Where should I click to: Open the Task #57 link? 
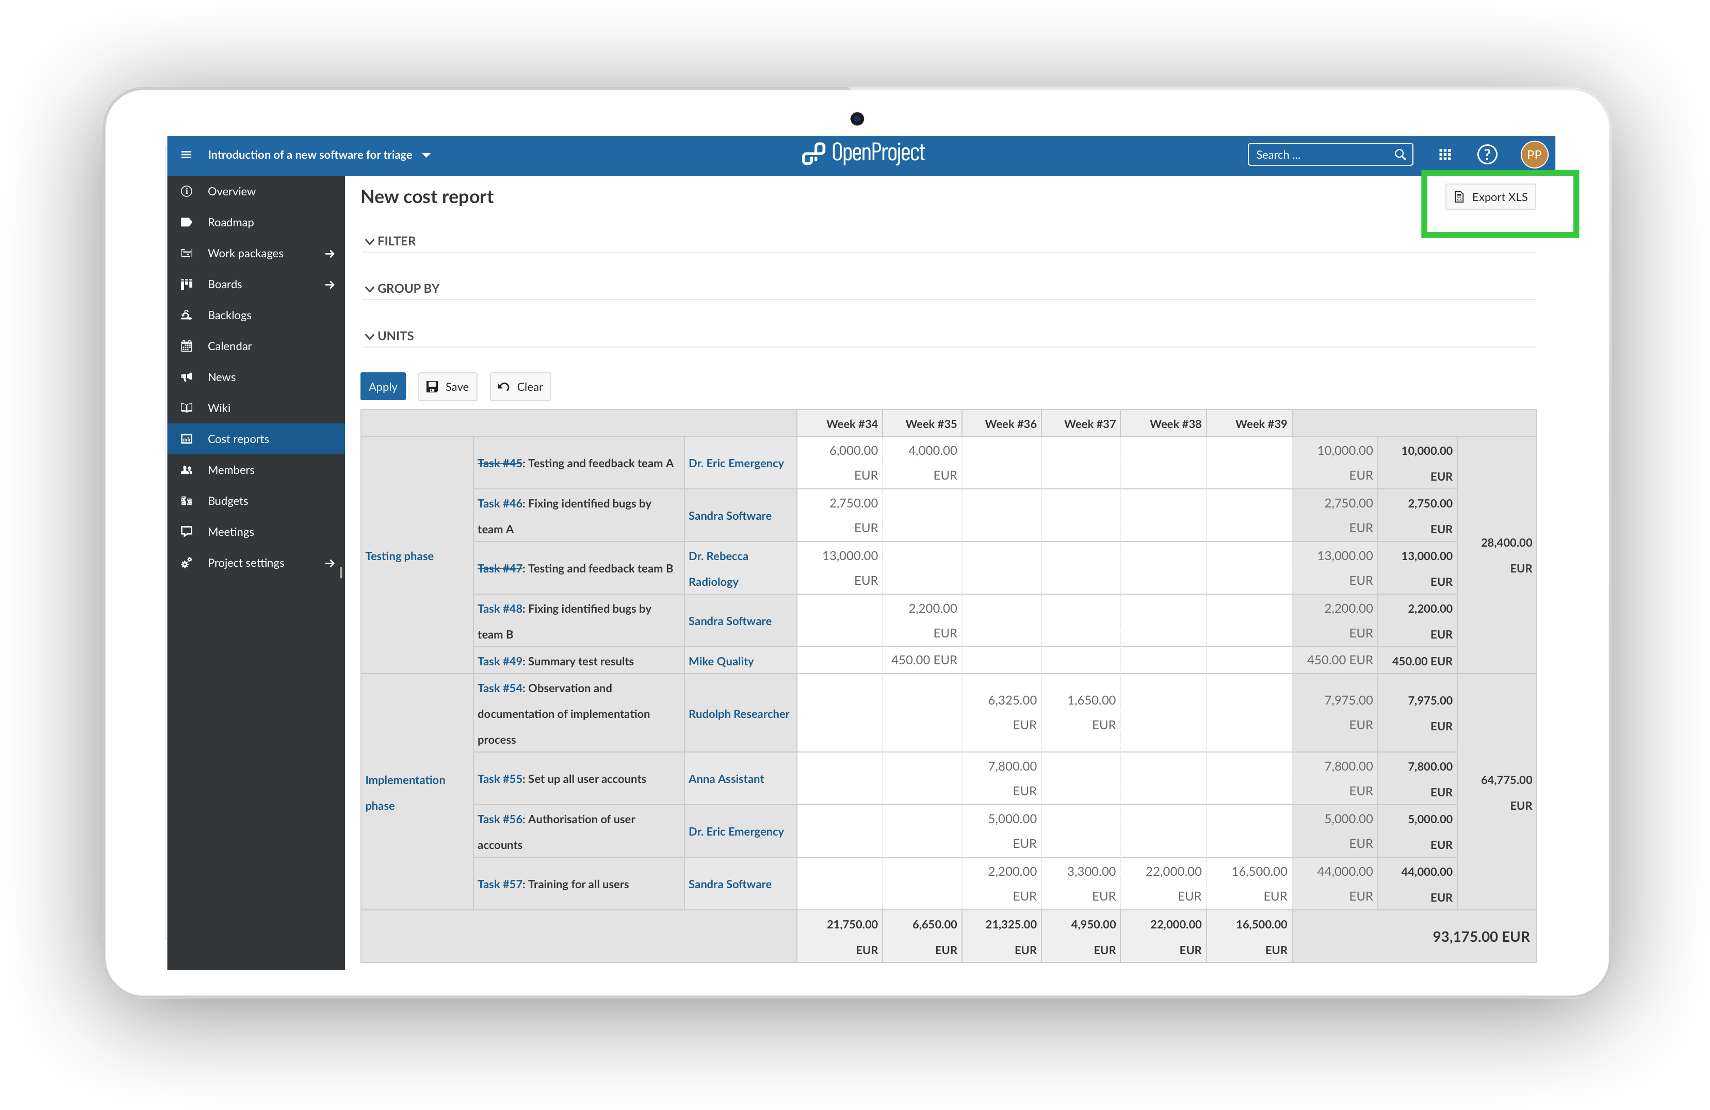pyautogui.click(x=500, y=884)
